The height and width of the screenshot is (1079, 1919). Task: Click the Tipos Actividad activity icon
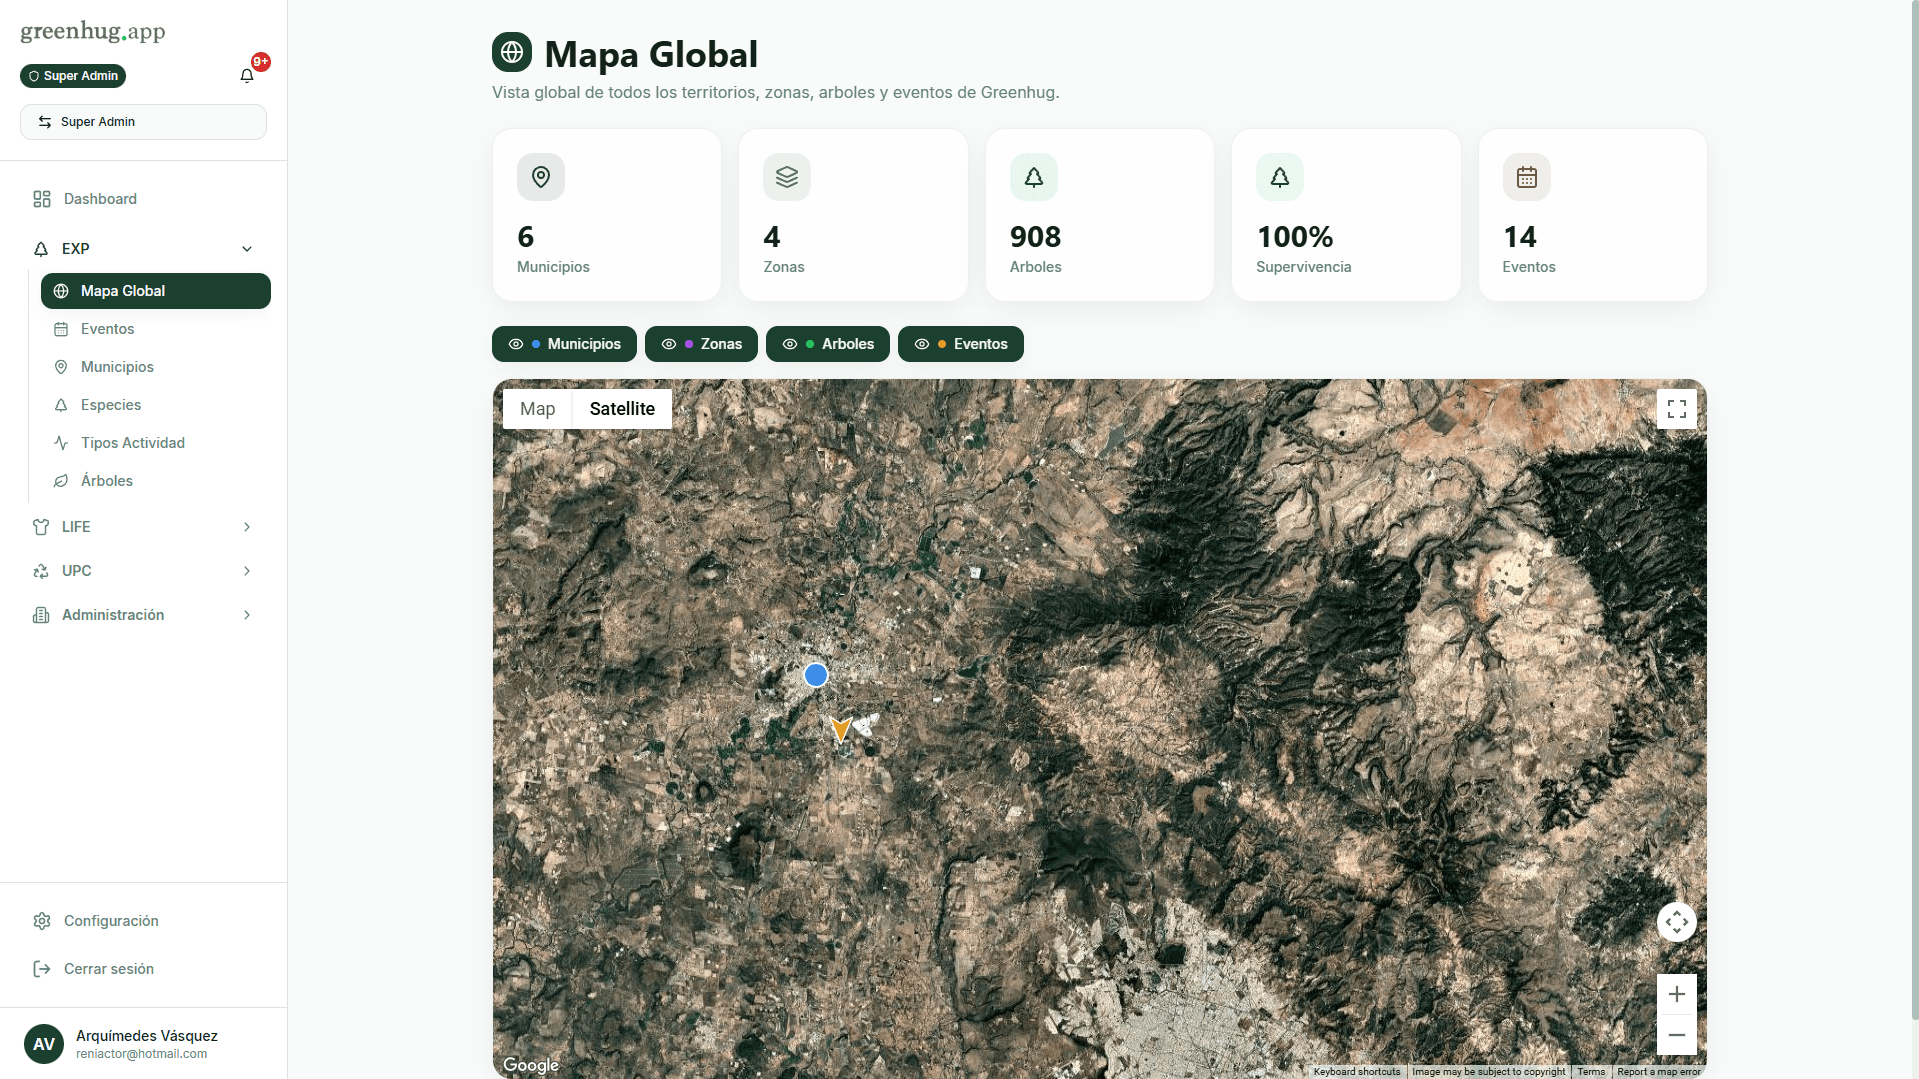pos(61,443)
